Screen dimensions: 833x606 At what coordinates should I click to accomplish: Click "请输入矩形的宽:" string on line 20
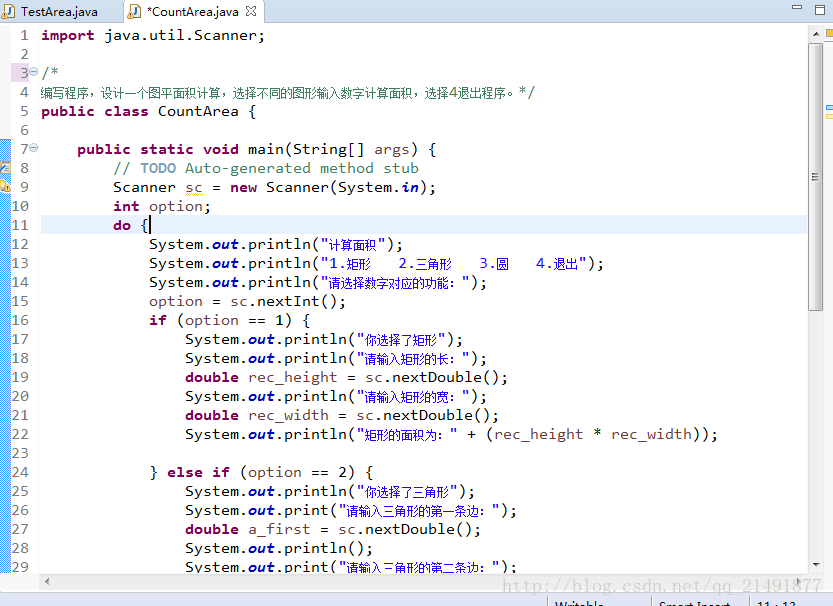pyautogui.click(x=414, y=397)
